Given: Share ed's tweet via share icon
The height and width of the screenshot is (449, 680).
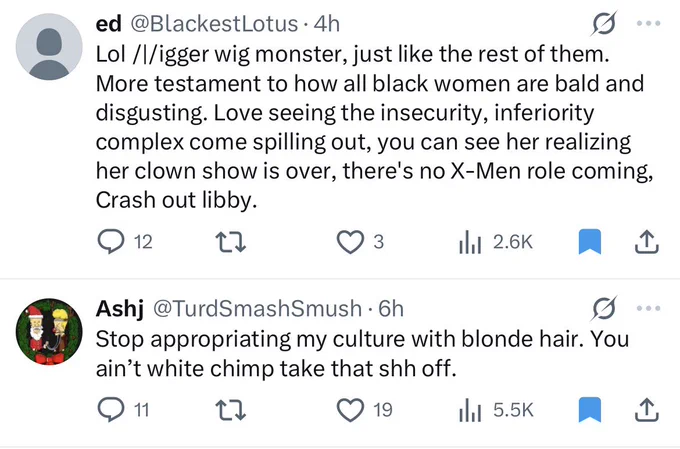Looking at the screenshot, I should (647, 242).
